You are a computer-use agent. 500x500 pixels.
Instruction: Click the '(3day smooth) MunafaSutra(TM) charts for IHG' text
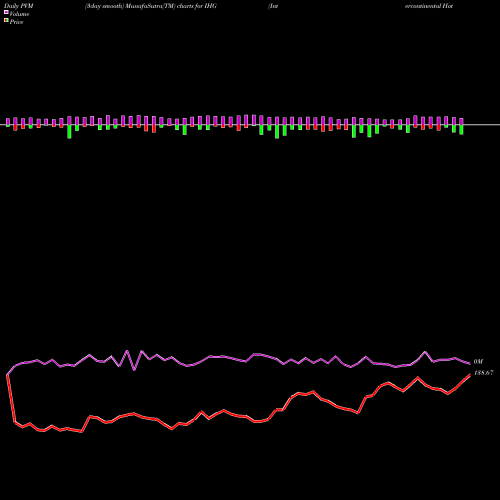tap(151, 6)
